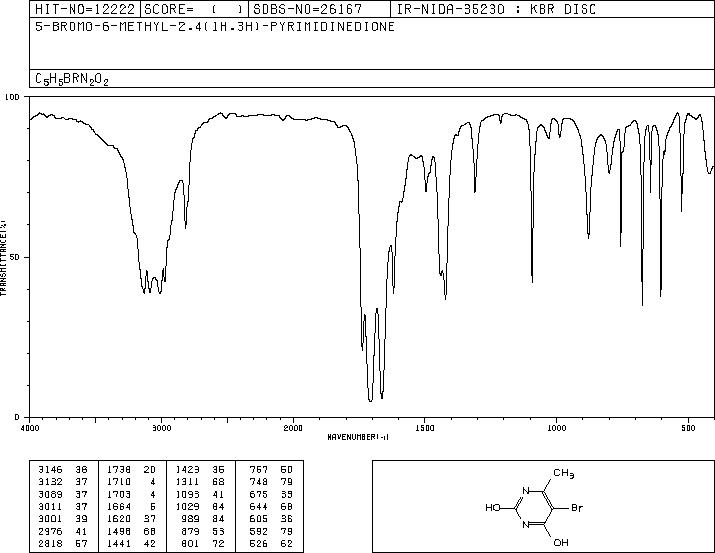Select peak table entry 1441
Image resolution: width=715 pixels, height=553 pixels.
point(131,543)
